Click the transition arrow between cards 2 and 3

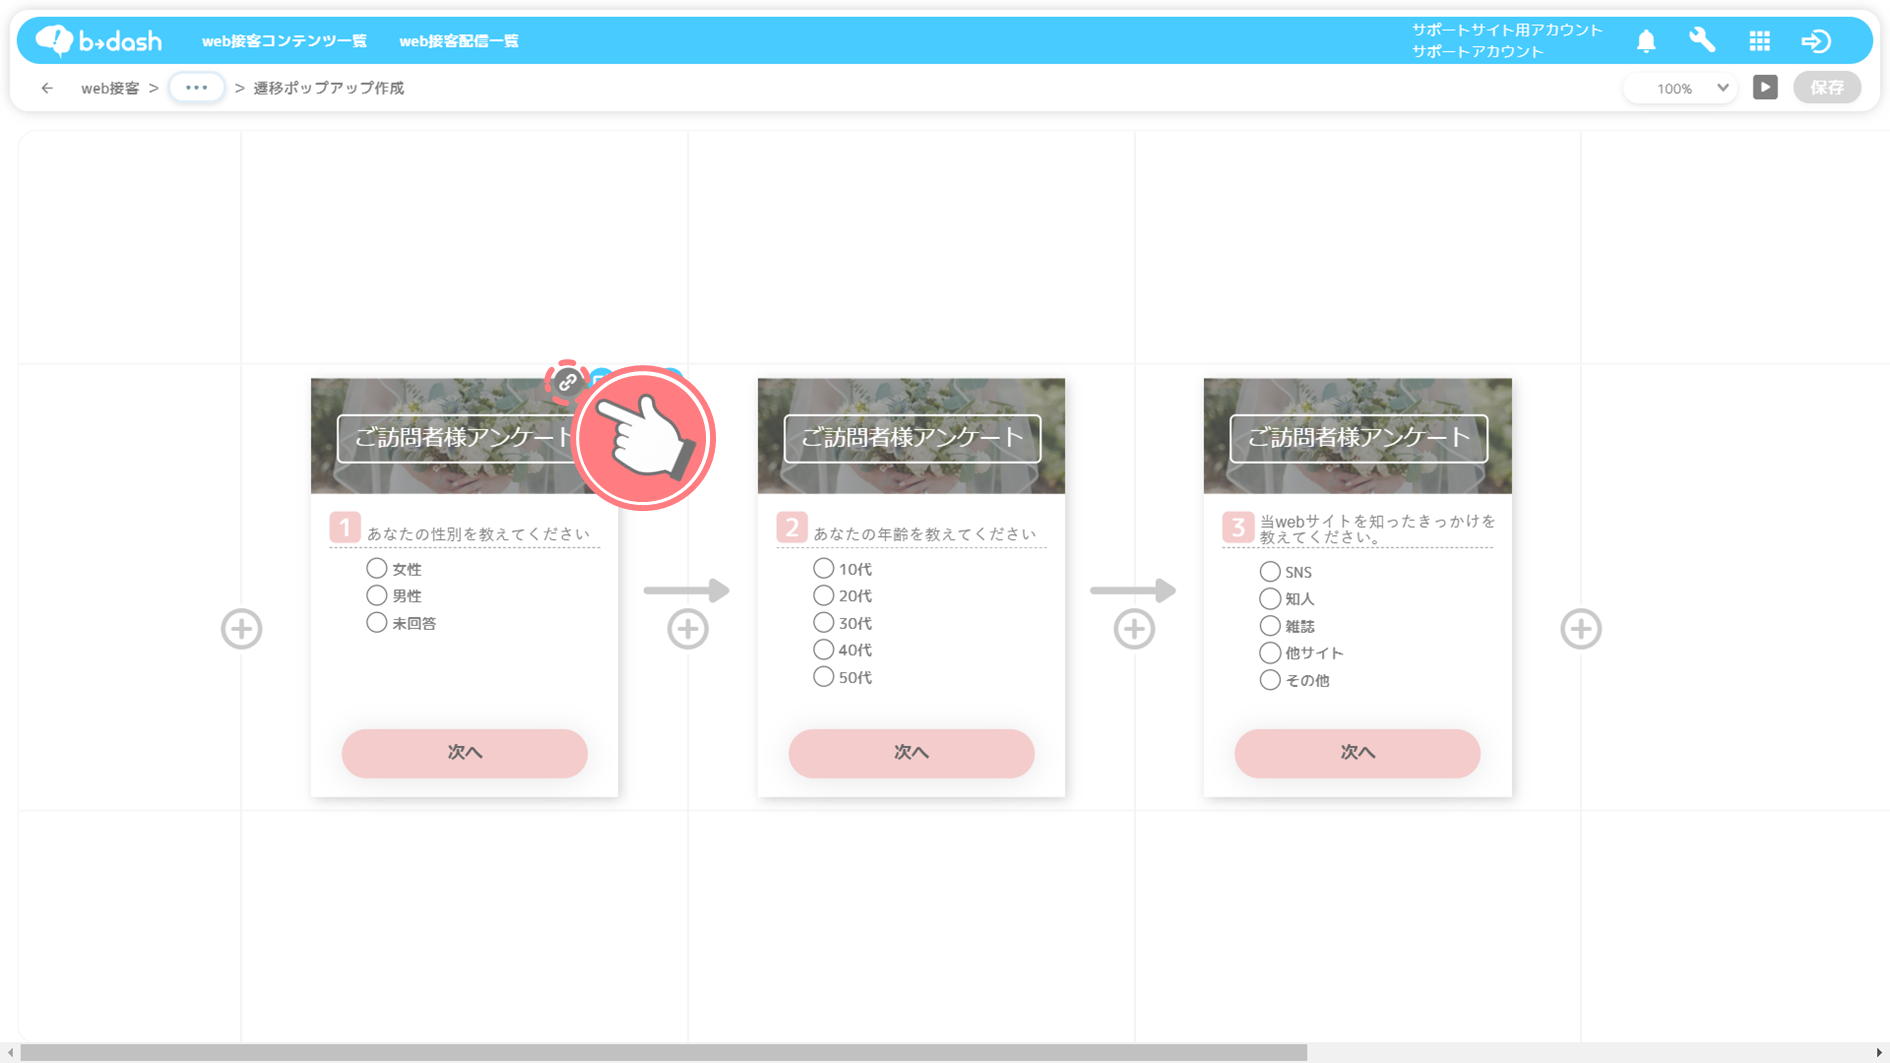[1133, 590]
